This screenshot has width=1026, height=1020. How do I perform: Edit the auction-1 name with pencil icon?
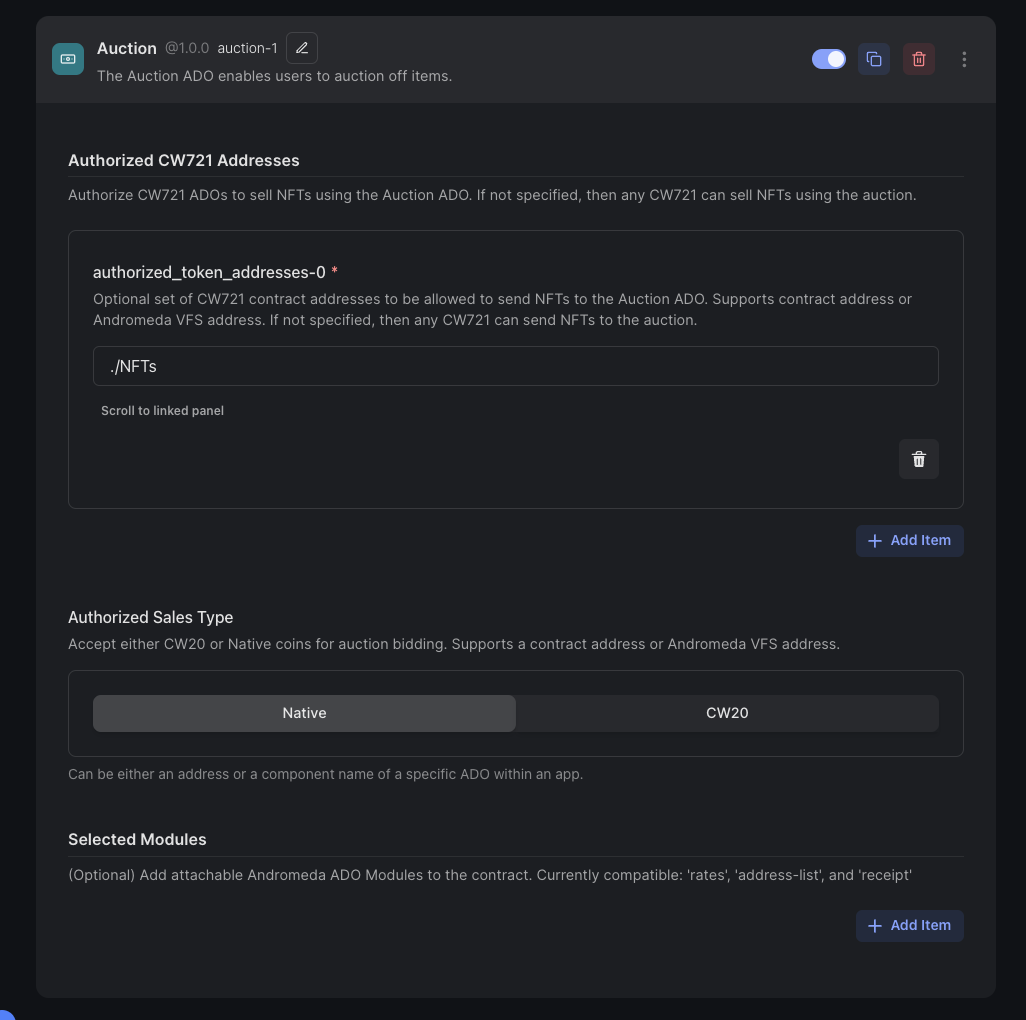click(302, 48)
